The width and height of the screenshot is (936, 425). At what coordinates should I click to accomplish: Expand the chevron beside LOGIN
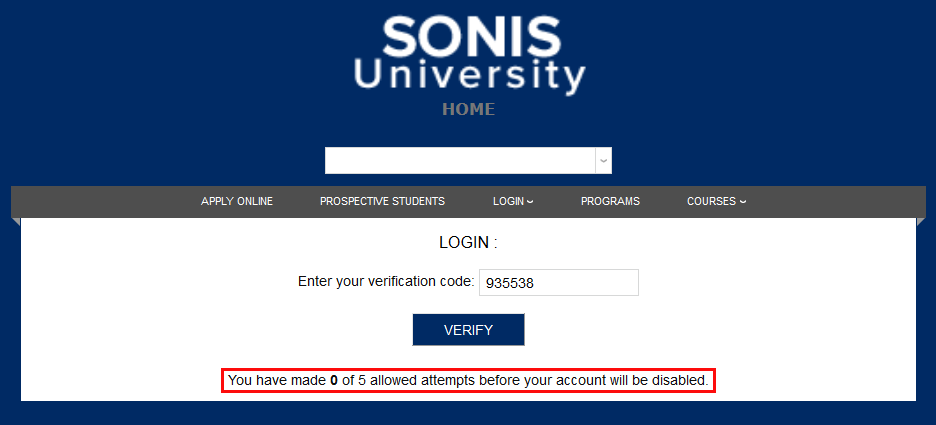pos(530,202)
